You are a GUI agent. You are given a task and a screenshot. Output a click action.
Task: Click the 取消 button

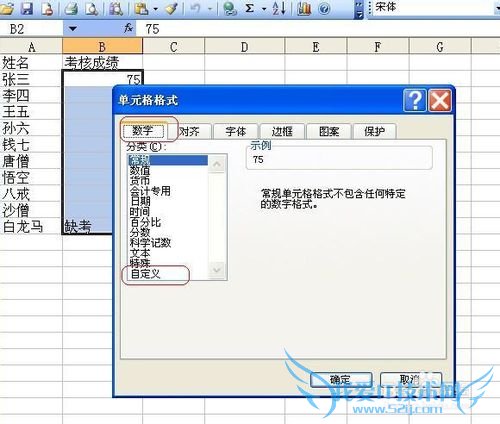(x=411, y=379)
